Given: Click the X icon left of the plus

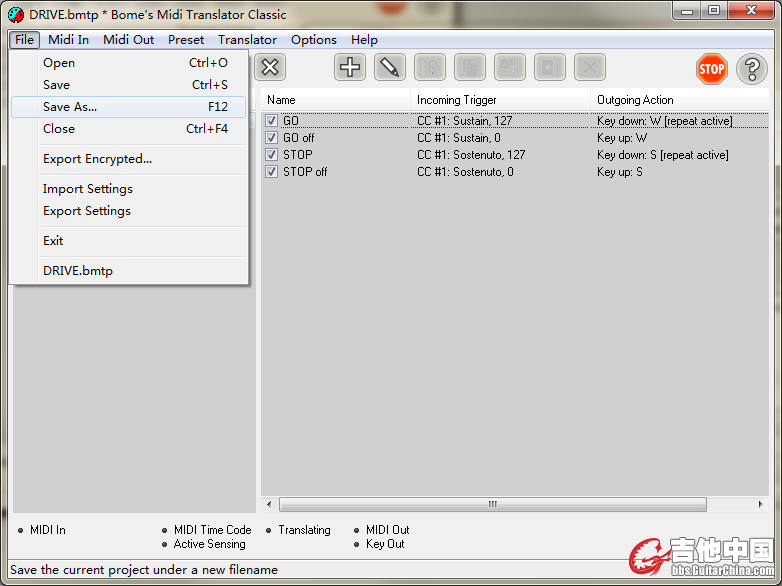Looking at the screenshot, I should [x=270, y=68].
